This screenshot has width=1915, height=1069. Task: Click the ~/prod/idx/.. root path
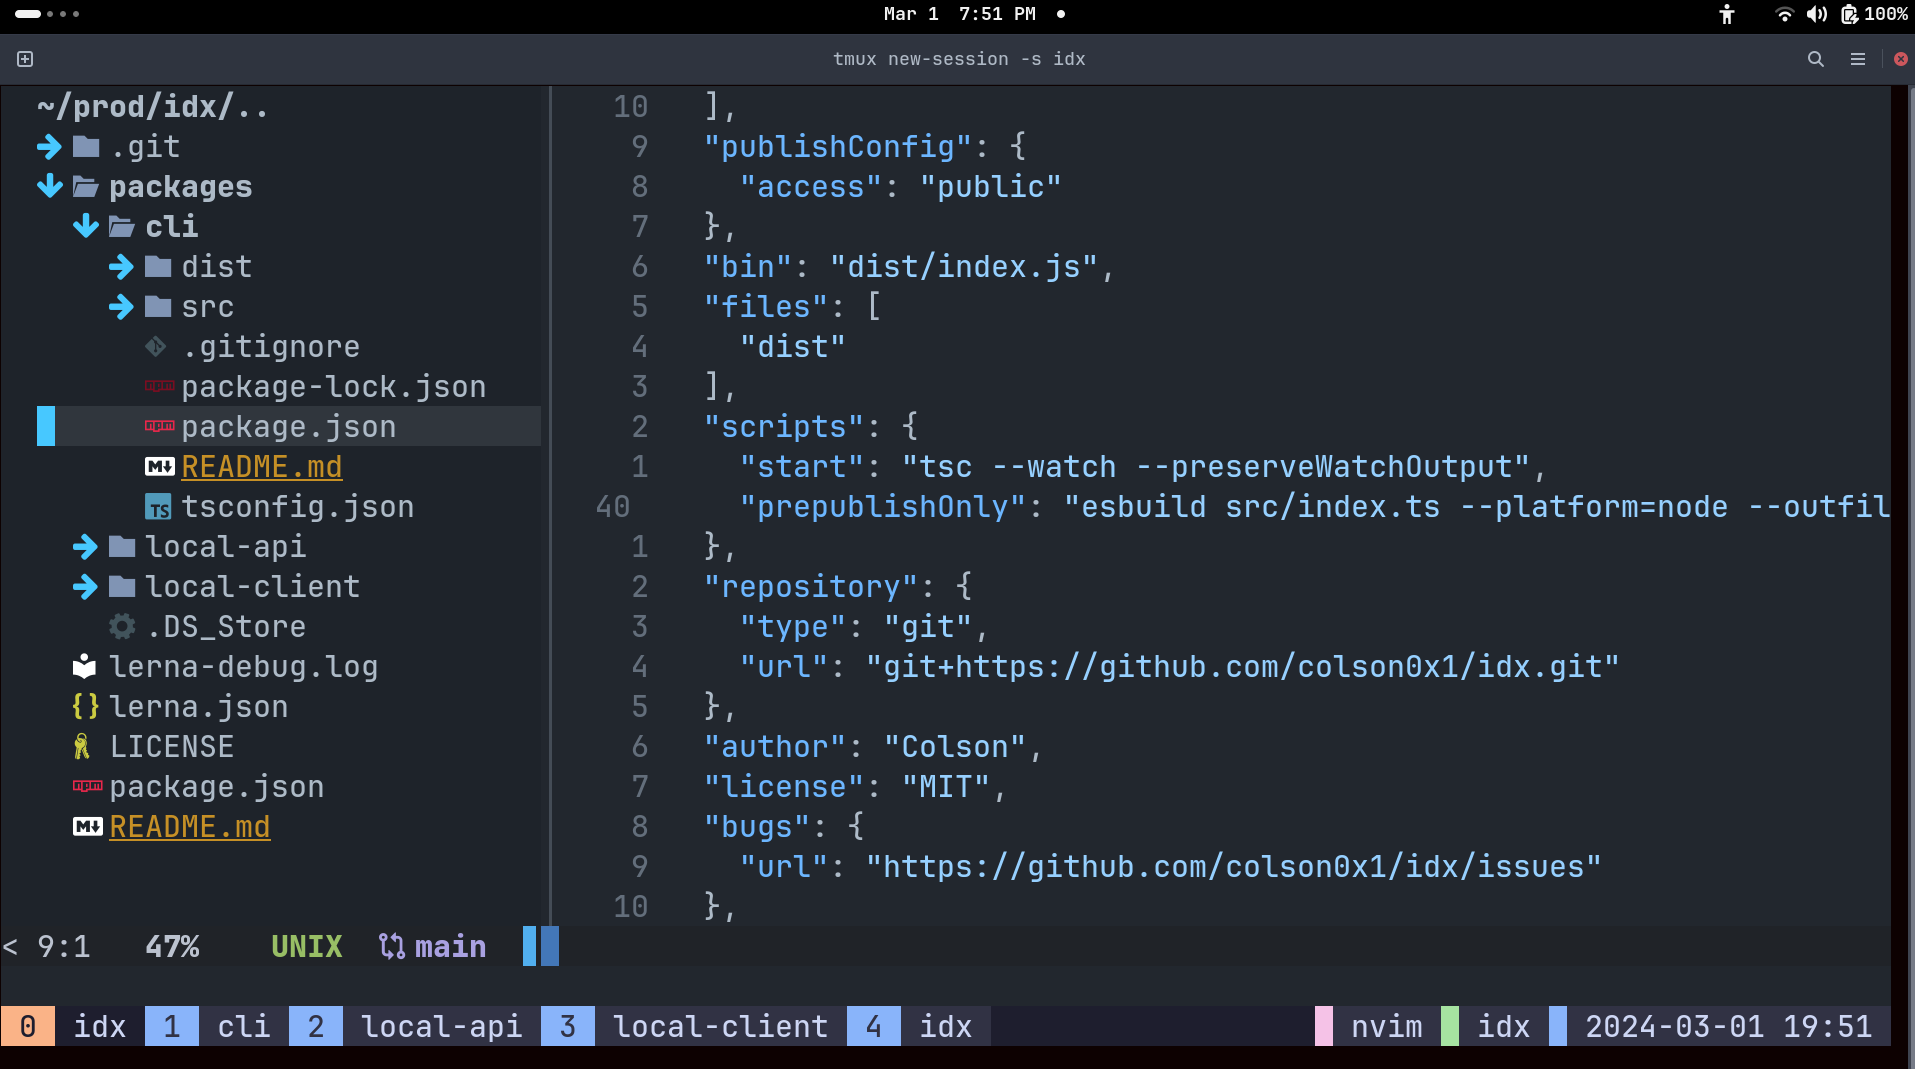coord(153,107)
